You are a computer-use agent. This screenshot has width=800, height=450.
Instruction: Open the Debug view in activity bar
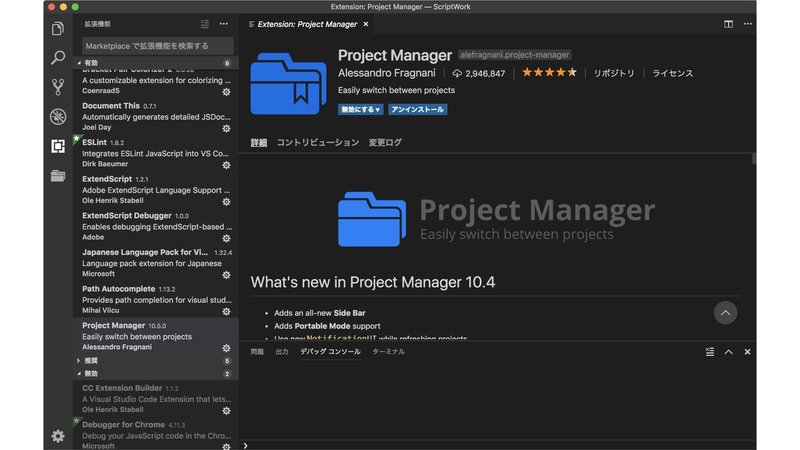58,116
